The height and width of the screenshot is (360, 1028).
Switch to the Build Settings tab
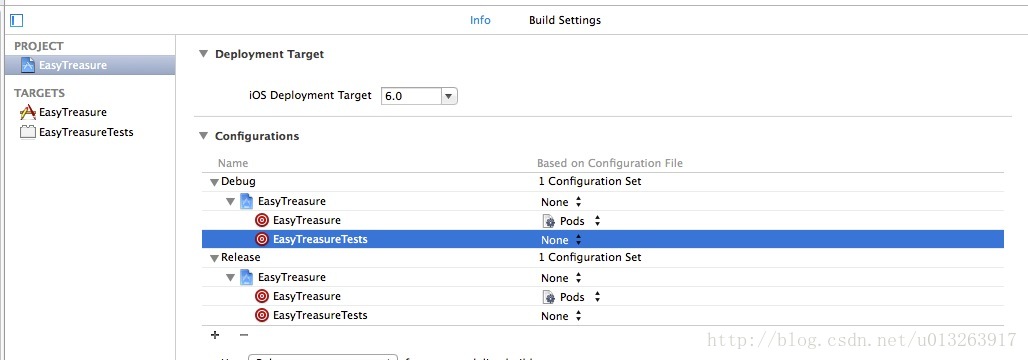(564, 20)
